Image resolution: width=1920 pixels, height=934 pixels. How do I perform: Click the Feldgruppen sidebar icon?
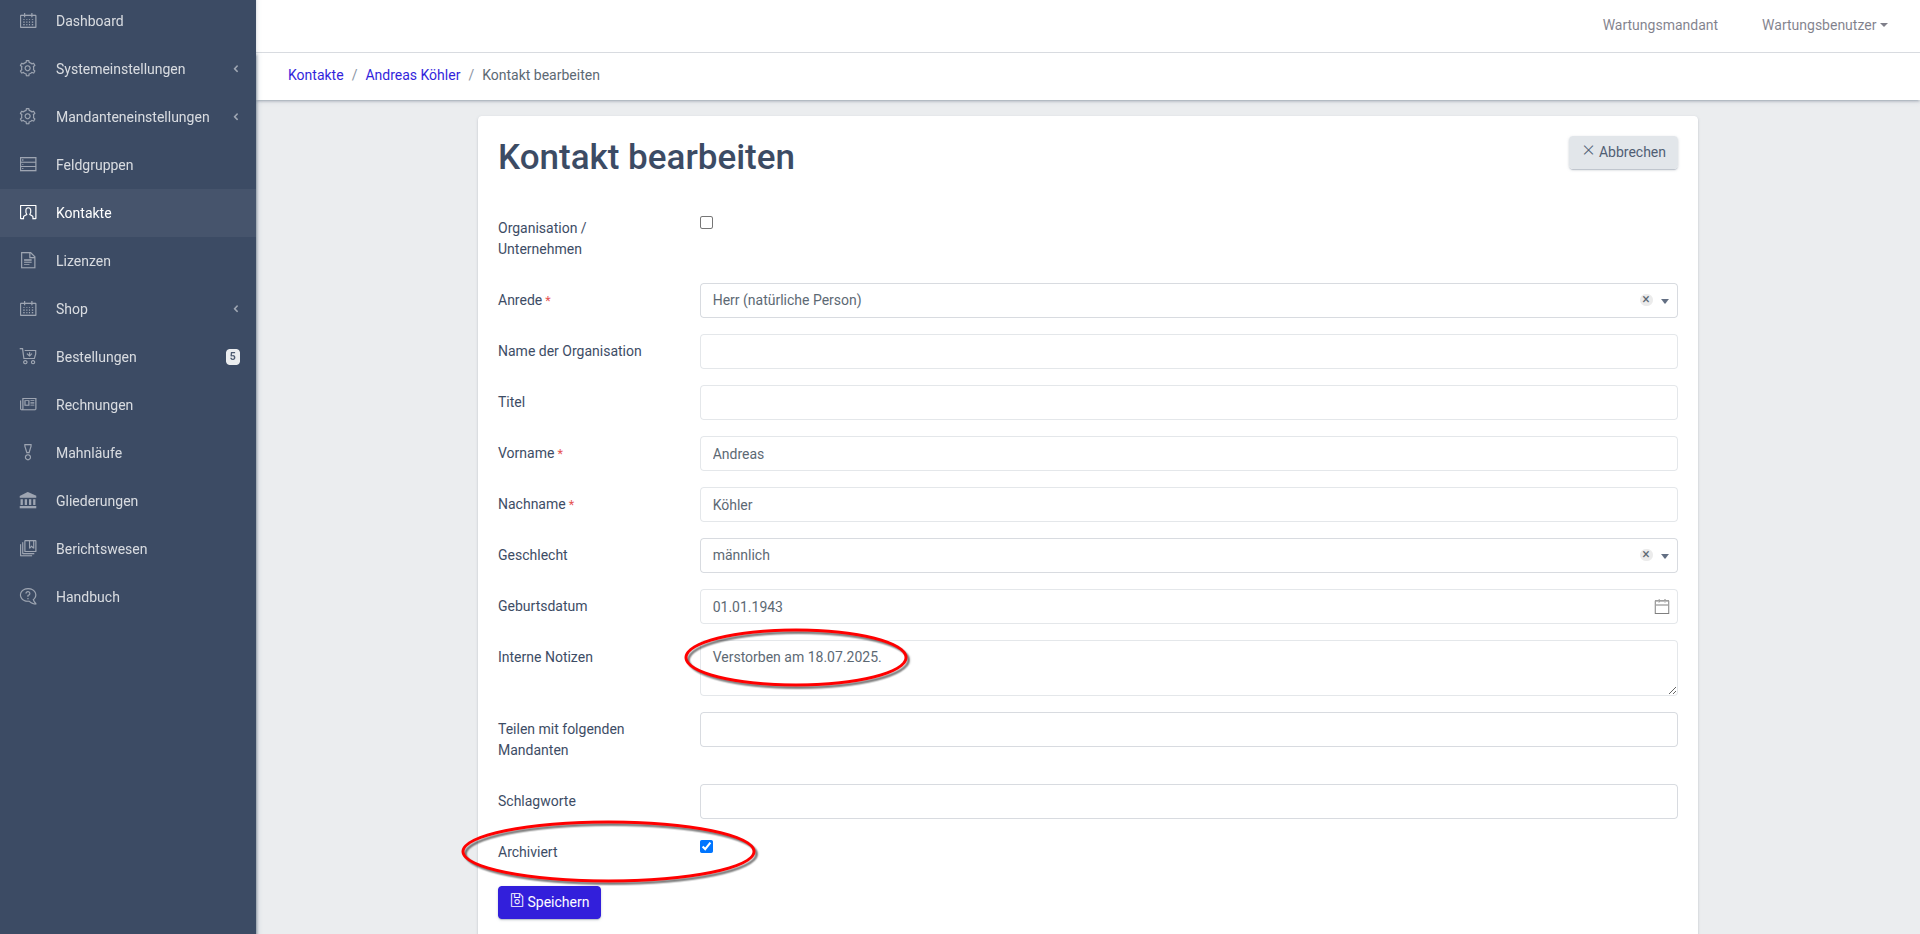coord(28,165)
